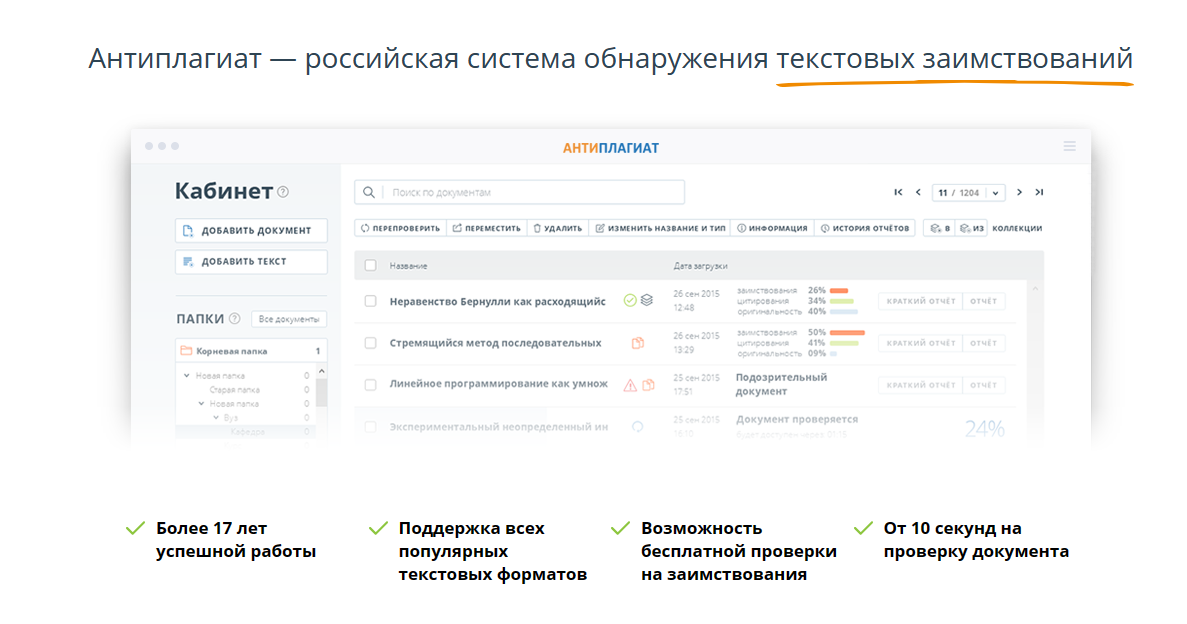Click remove-from-collection 'из' button
Image resolution: width=1187 pixels, height=624 pixels.
tap(972, 228)
